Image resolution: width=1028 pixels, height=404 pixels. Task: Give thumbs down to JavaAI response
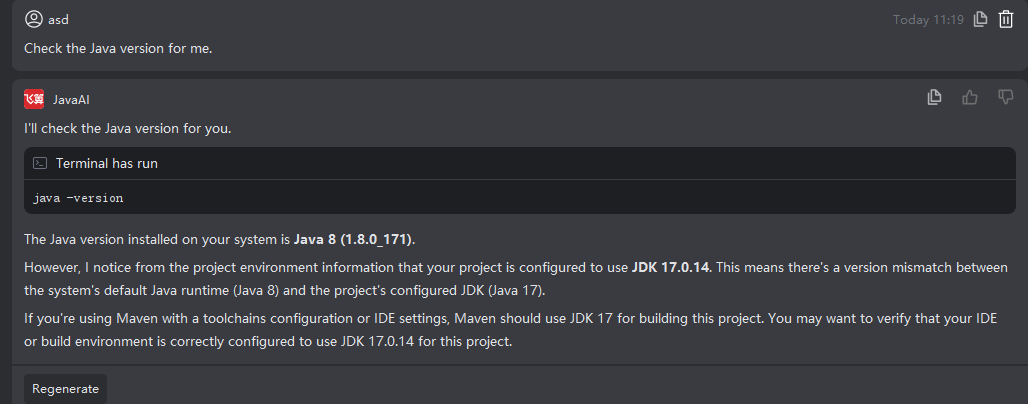[1005, 97]
